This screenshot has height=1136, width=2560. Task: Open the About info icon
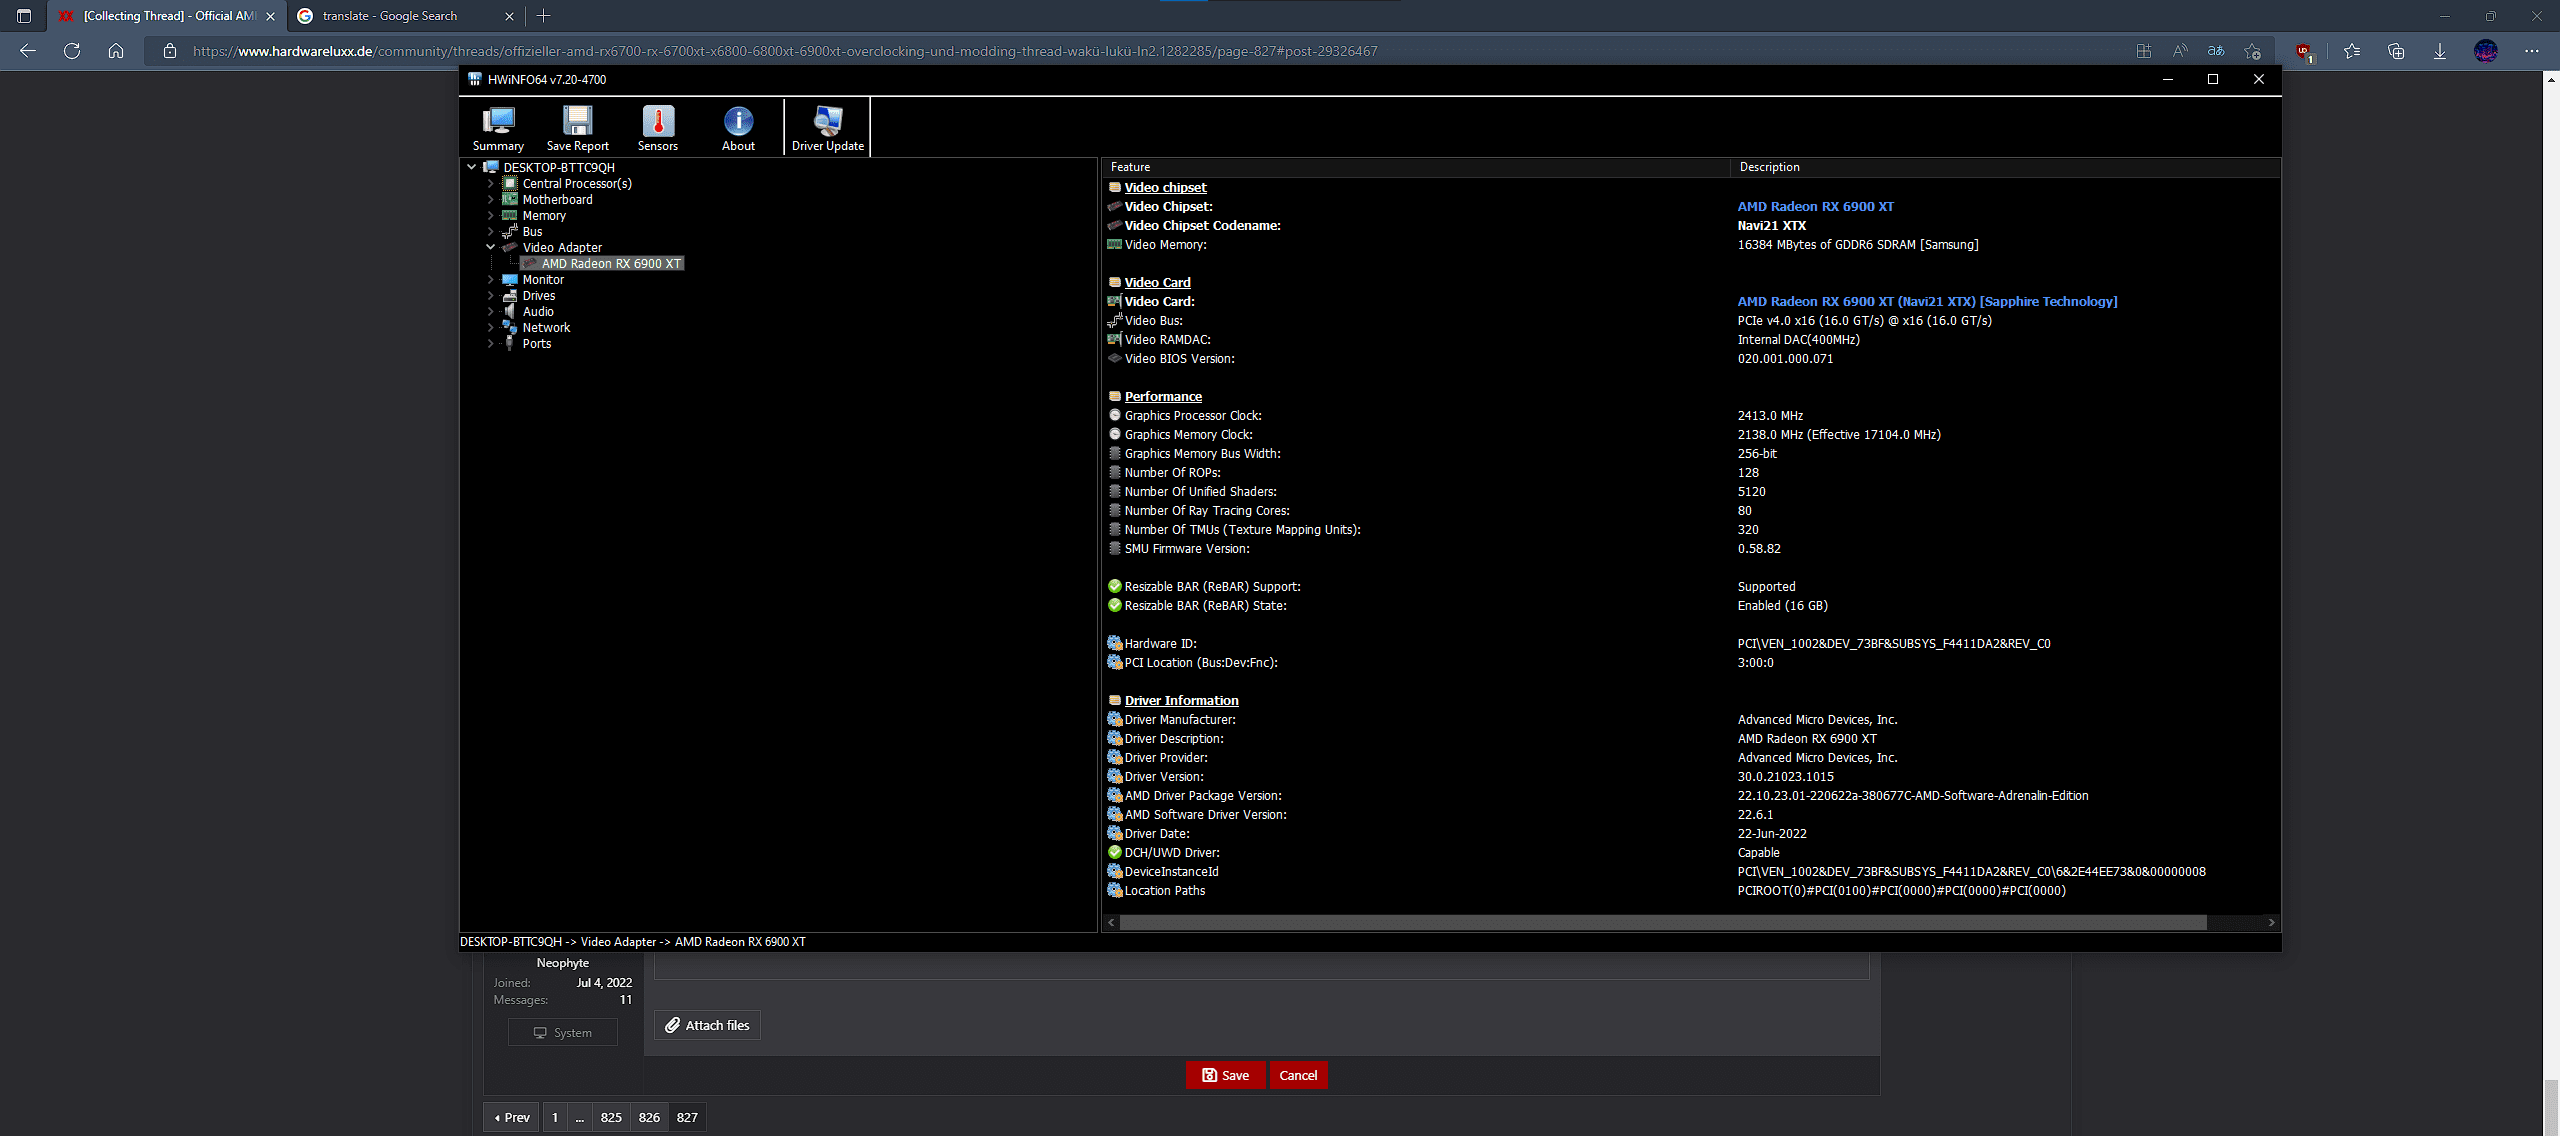738,127
